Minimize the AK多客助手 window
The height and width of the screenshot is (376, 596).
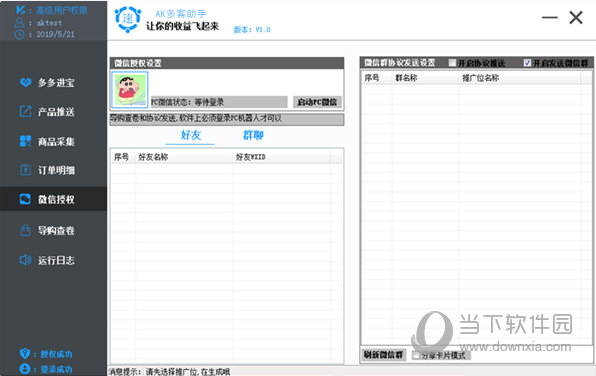(550, 17)
